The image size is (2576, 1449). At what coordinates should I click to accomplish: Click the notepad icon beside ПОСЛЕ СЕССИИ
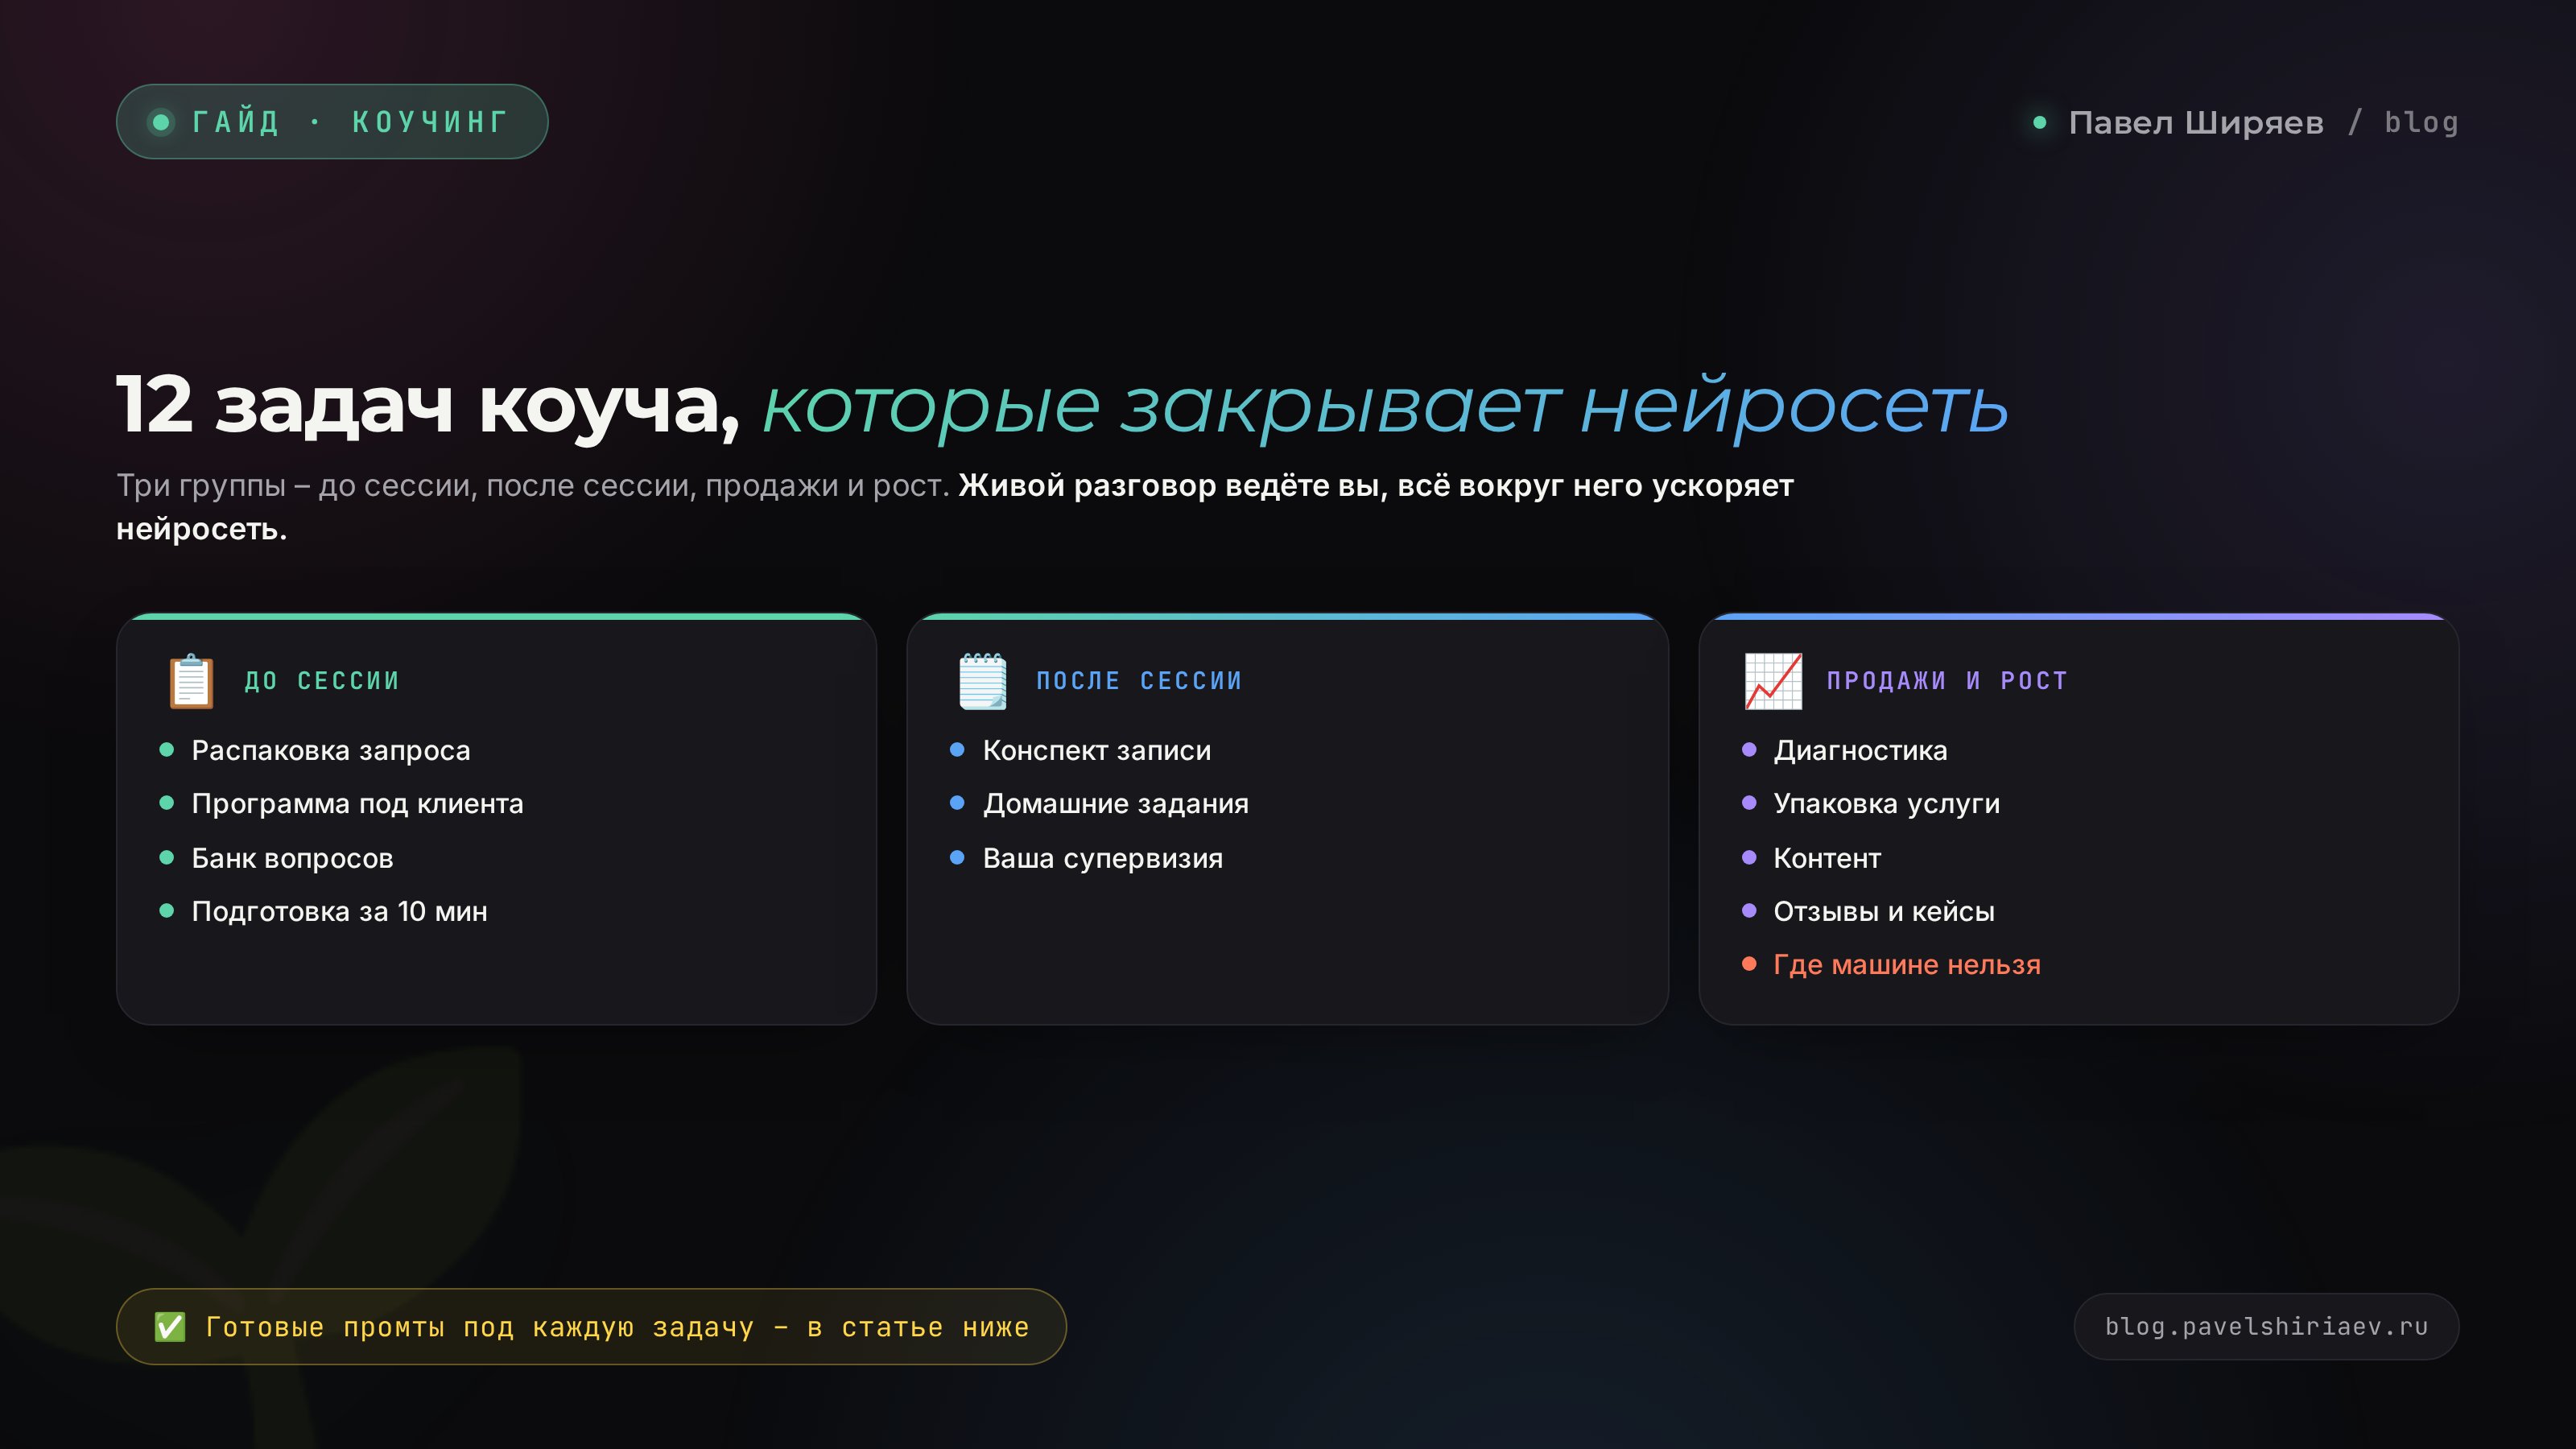(x=983, y=681)
